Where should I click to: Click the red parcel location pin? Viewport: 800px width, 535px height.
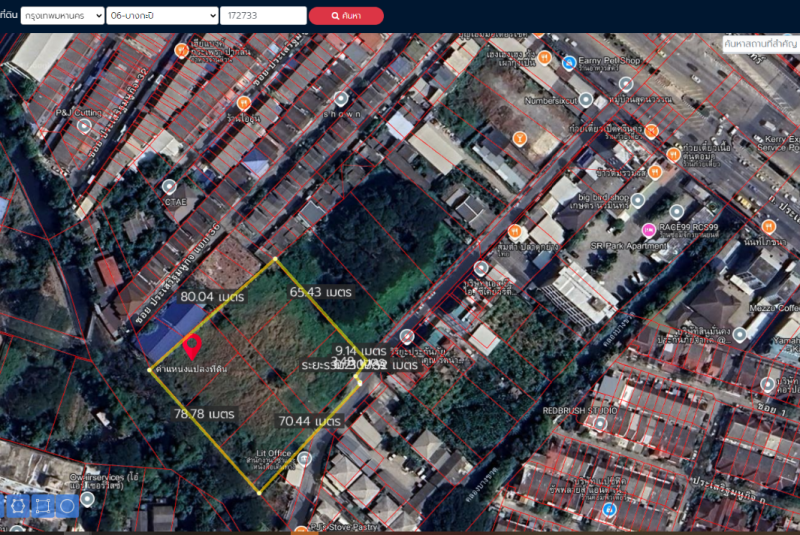tap(192, 347)
